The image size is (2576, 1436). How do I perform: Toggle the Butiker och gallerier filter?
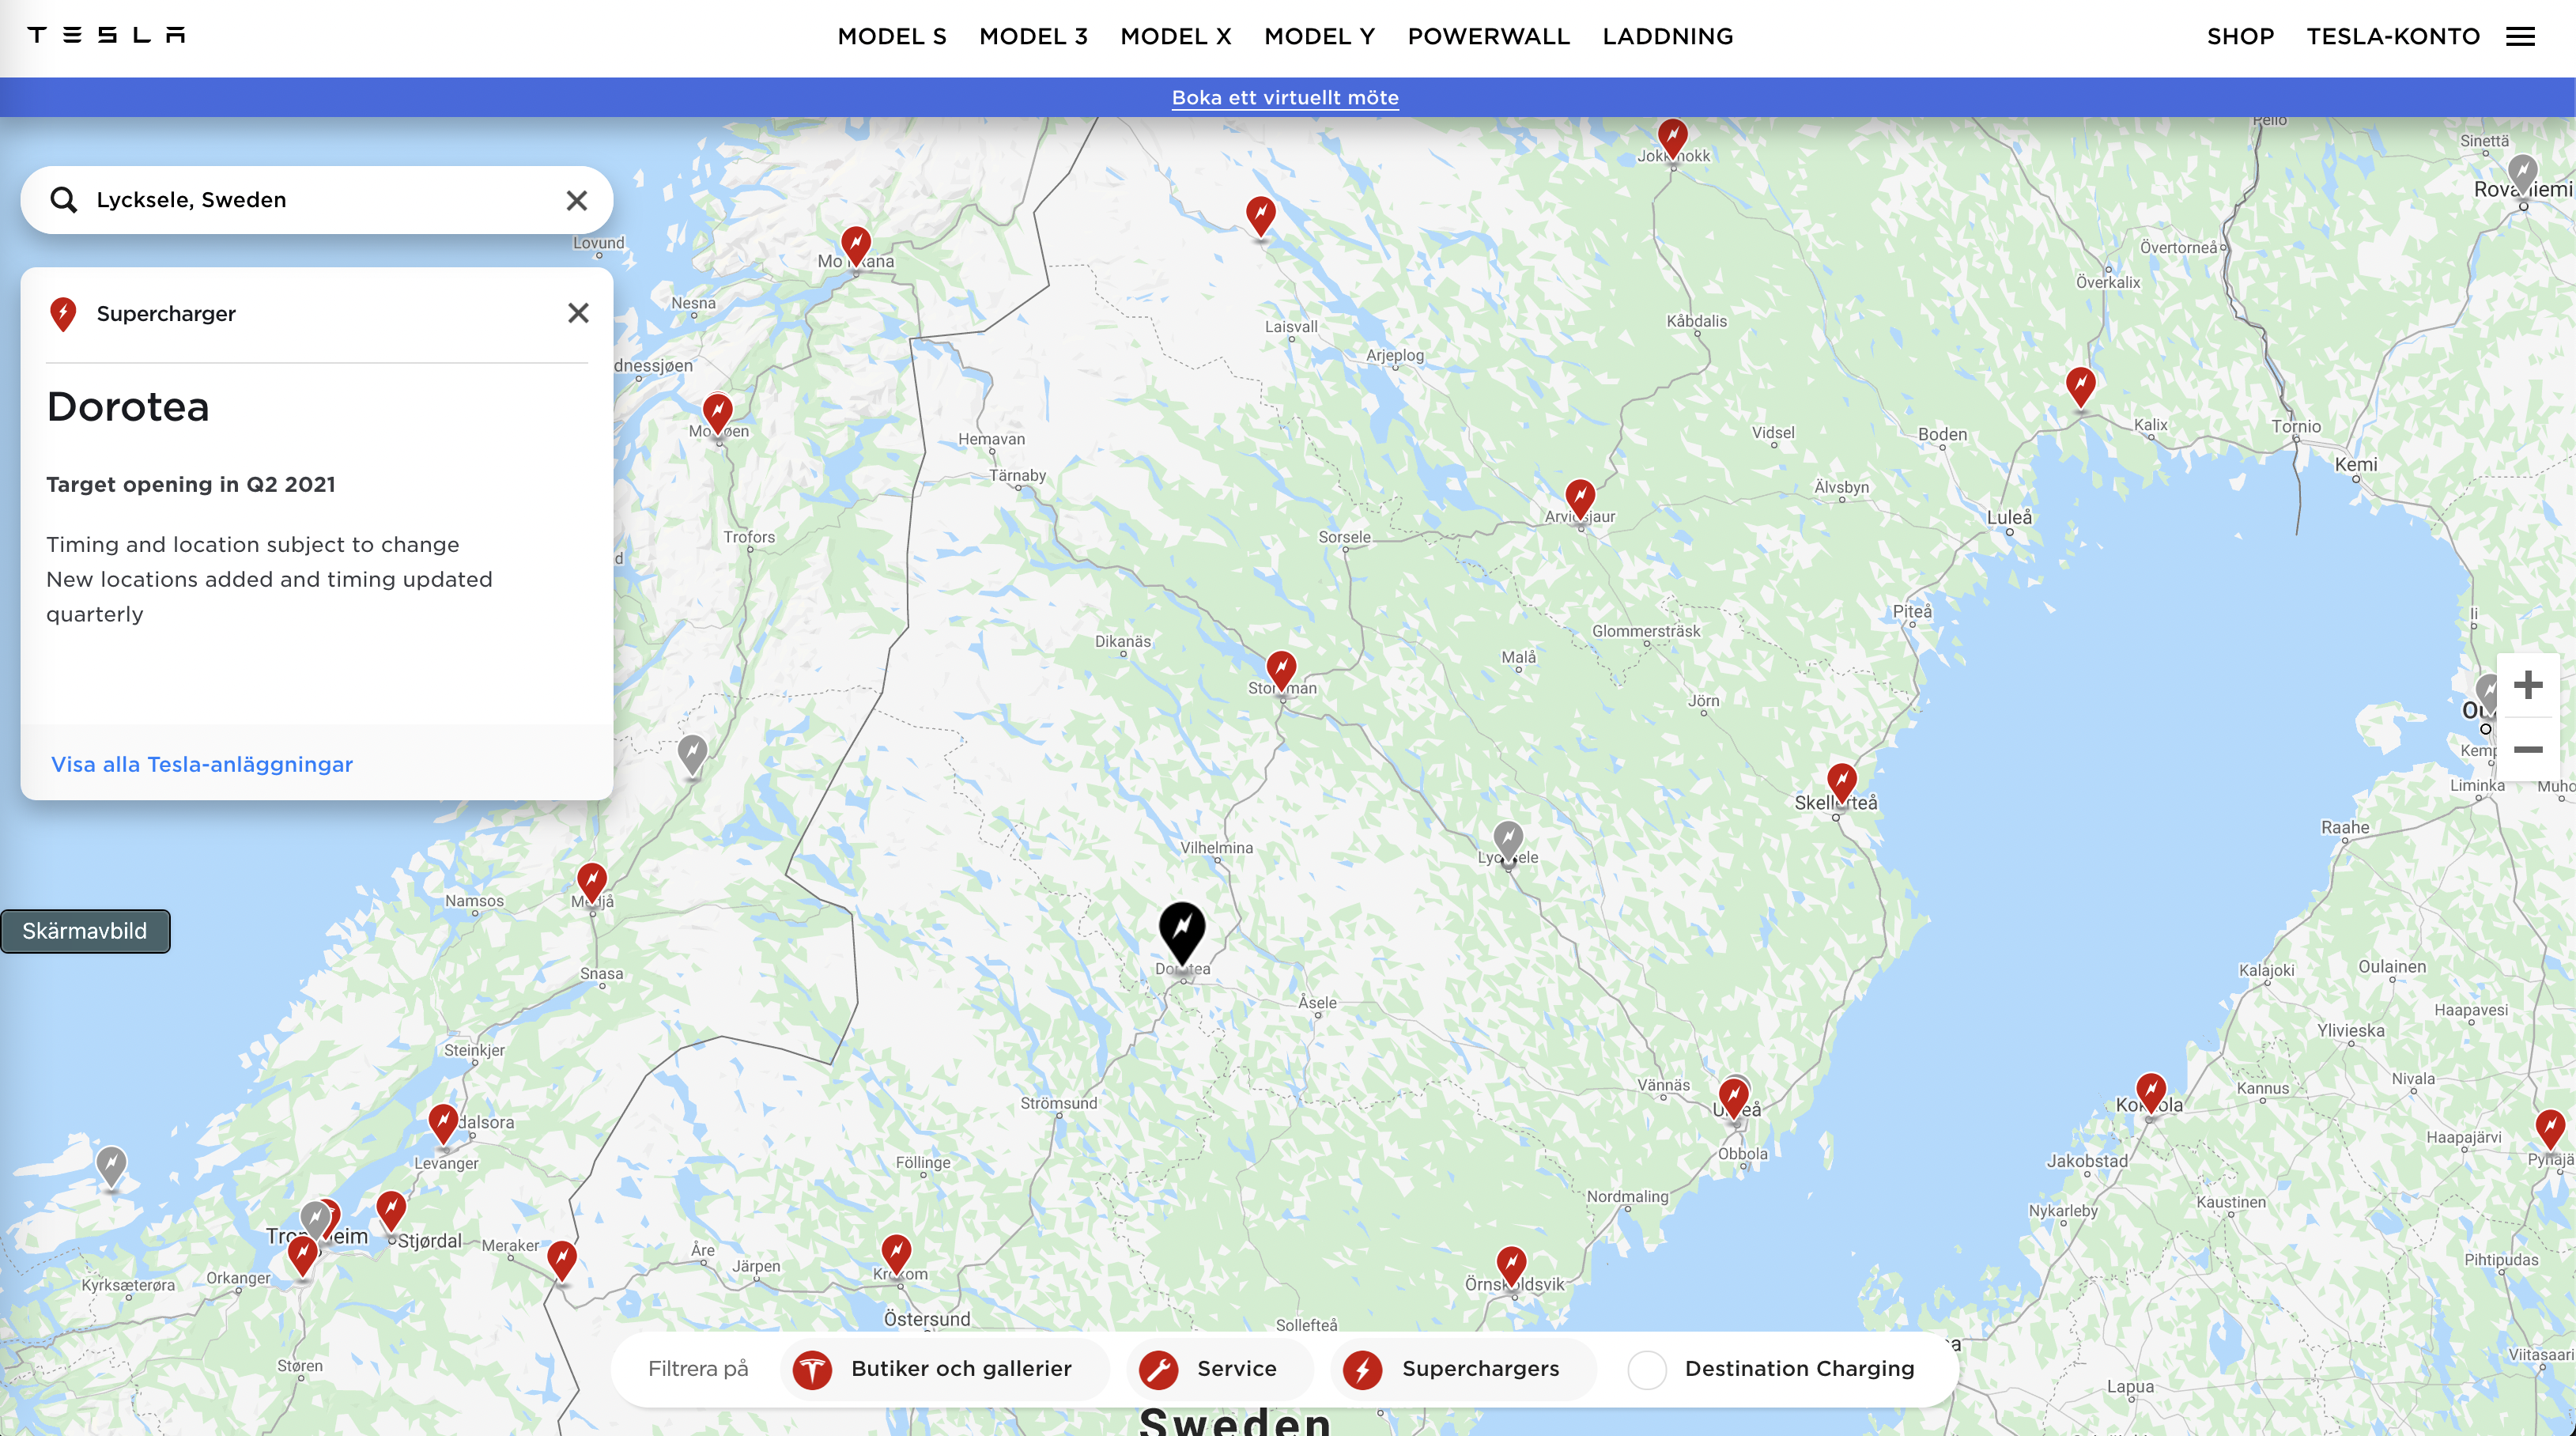943,1369
